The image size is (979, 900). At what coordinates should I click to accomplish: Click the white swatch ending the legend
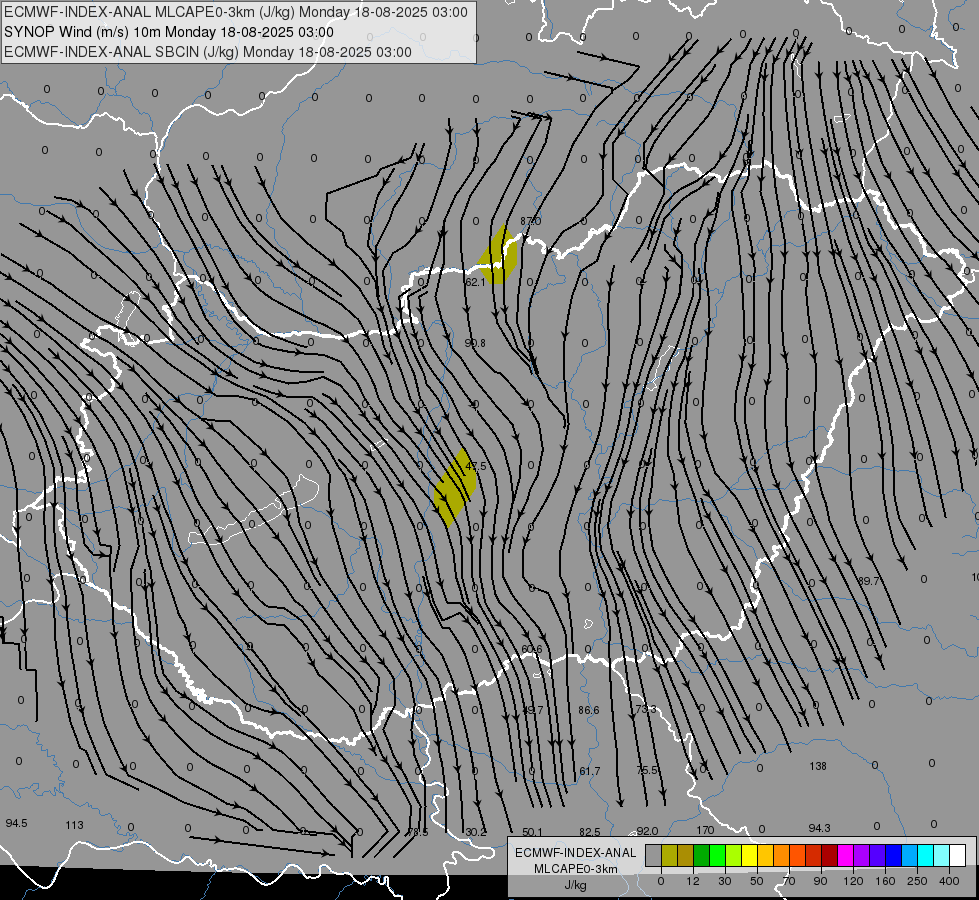point(958,856)
